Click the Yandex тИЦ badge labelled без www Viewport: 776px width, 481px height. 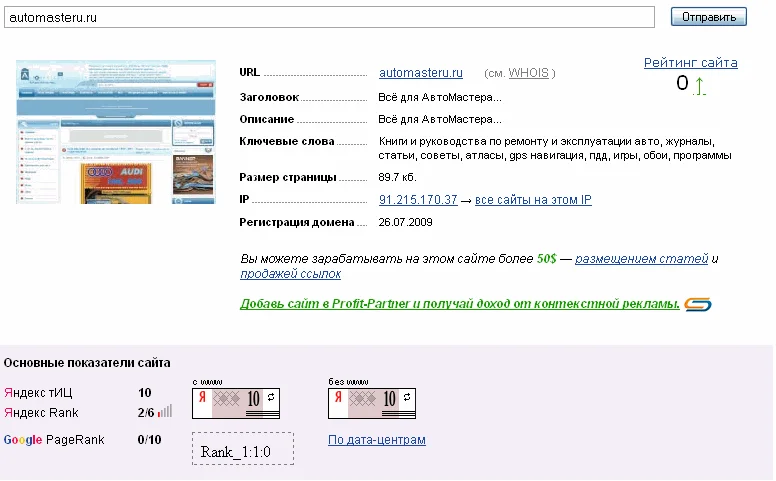point(372,403)
